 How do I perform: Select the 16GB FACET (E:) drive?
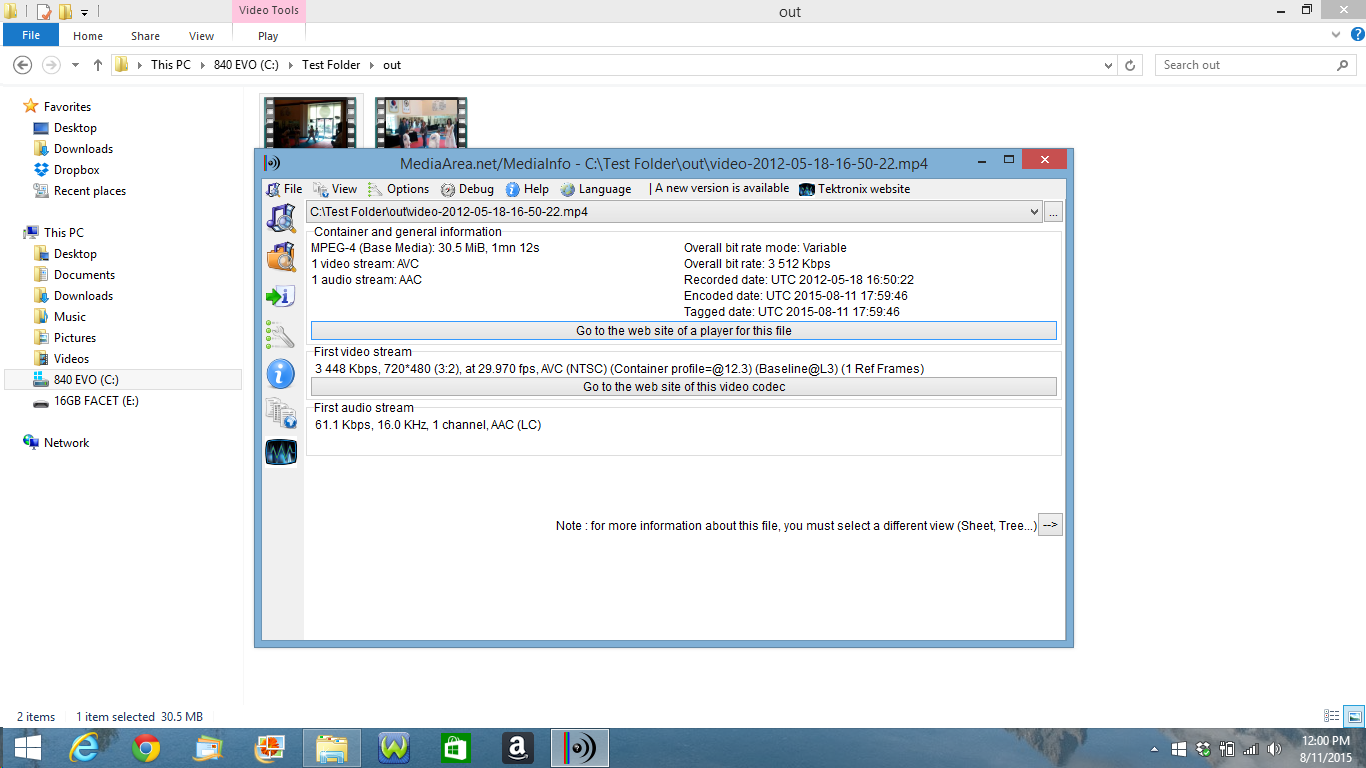click(96, 401)
